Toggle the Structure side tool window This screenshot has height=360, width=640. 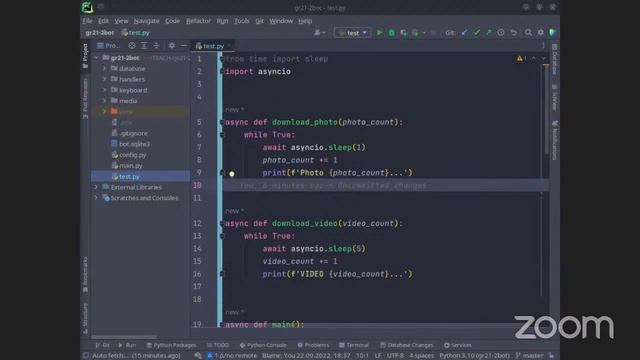coord(85,318)
